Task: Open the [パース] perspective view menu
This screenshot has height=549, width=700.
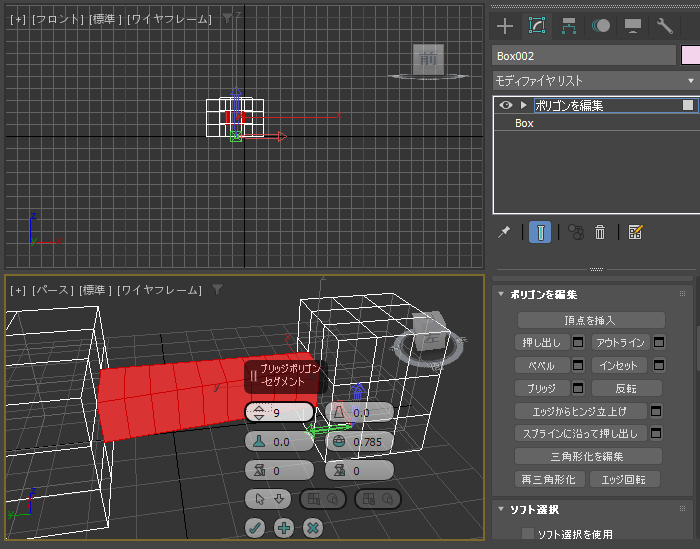Action: click(x=53, y=290)
